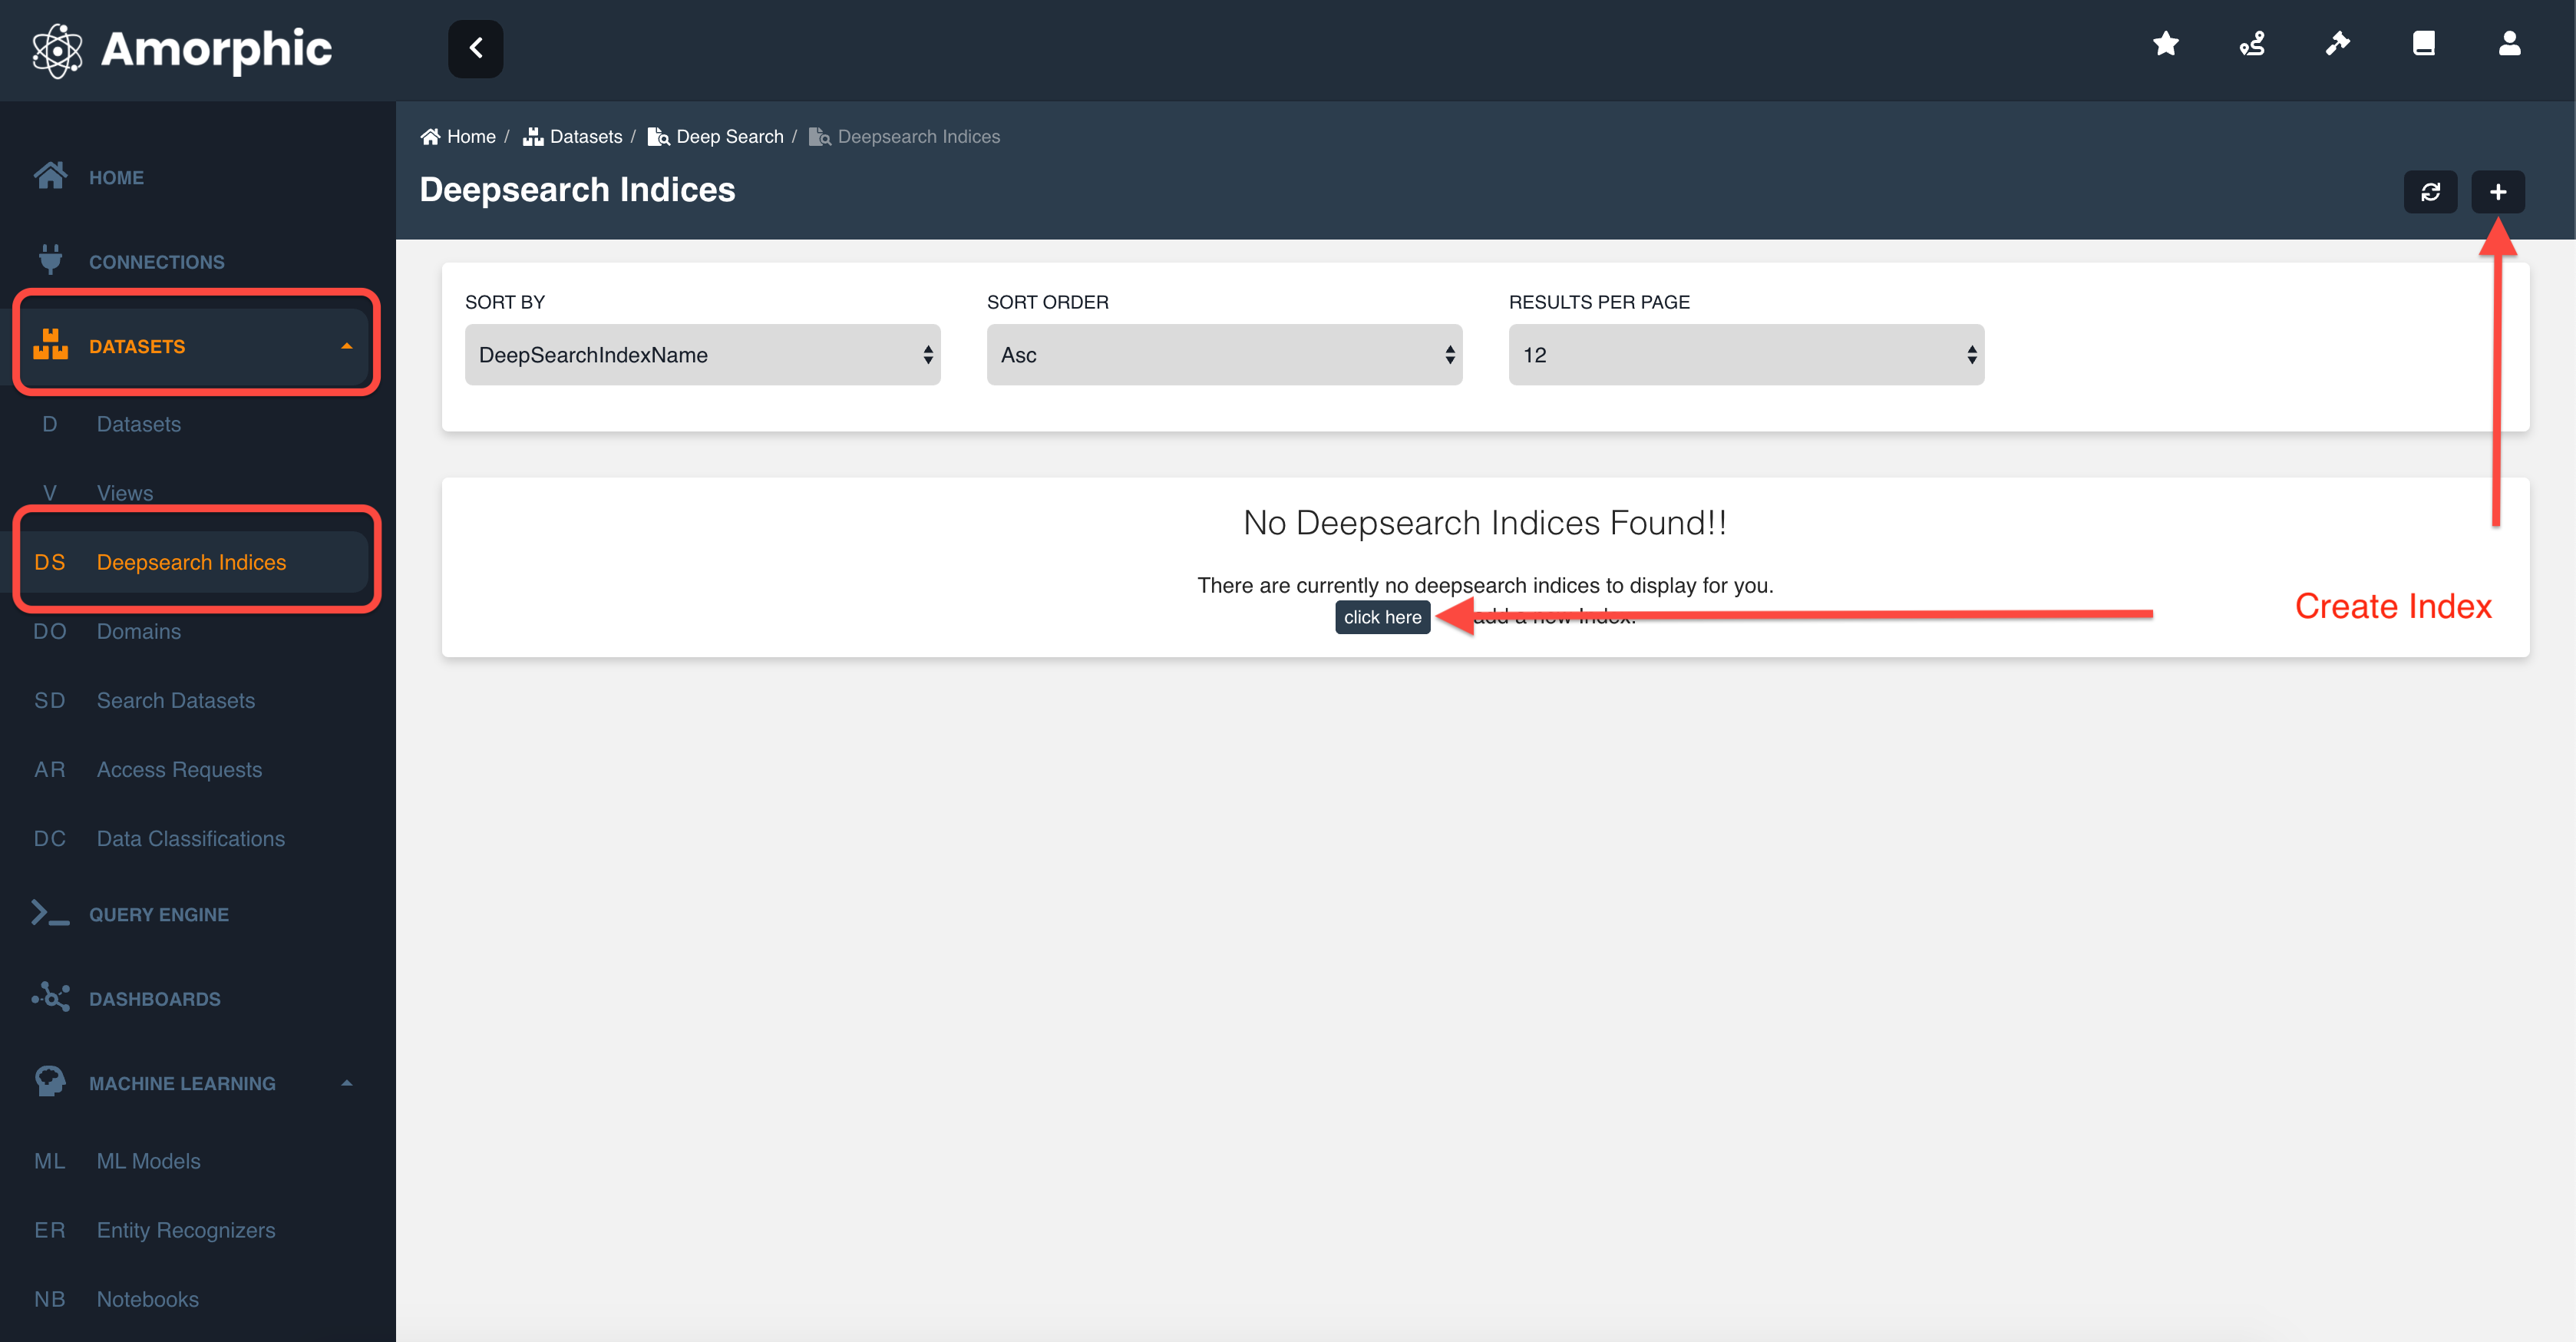This screenshot has height=1342, width=2576.
Task: Open the favorites star icon
Action: pyautogui.click(x=2165, y=44)
